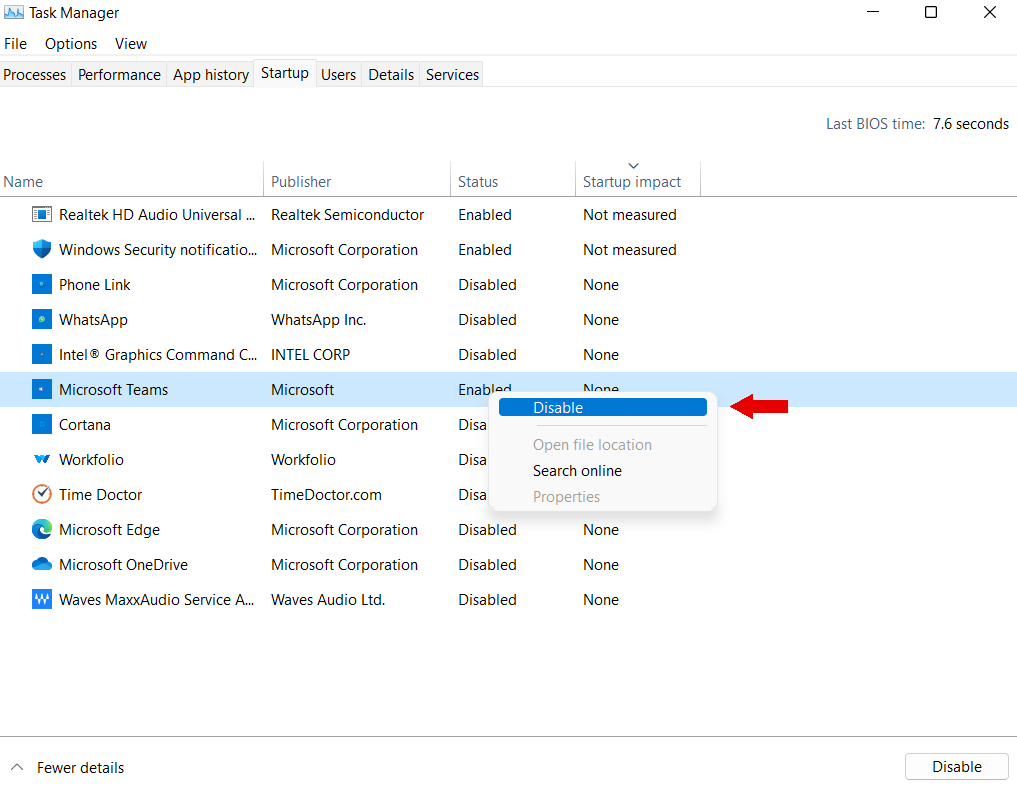Image resolution: width=1017 pixels, height=792 pixels.
Task: Click the Waves MaxxAudio icon
Action: click(42, 599)
